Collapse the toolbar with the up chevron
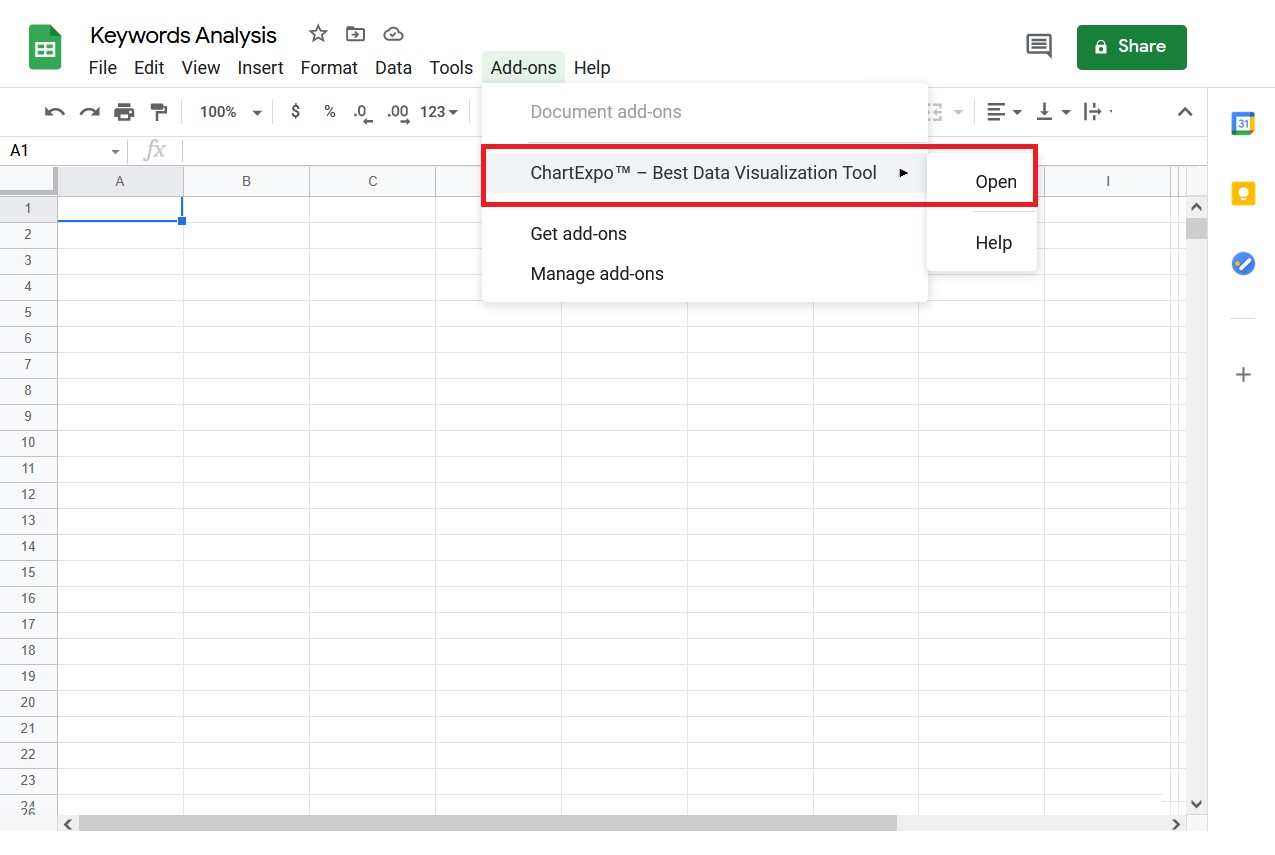This screenshot has width=1275, height=855. coord(1185,112)
